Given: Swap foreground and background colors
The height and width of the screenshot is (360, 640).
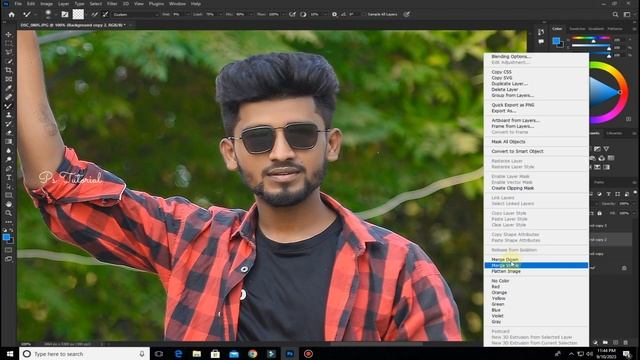Looking at the screenshot, I should coord(11,231).
